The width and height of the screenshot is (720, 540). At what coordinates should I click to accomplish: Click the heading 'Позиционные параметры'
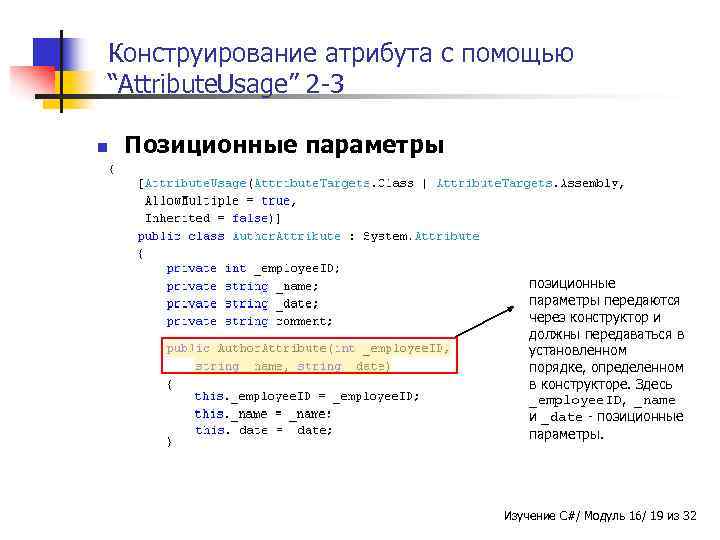click(x=284, y=145)
